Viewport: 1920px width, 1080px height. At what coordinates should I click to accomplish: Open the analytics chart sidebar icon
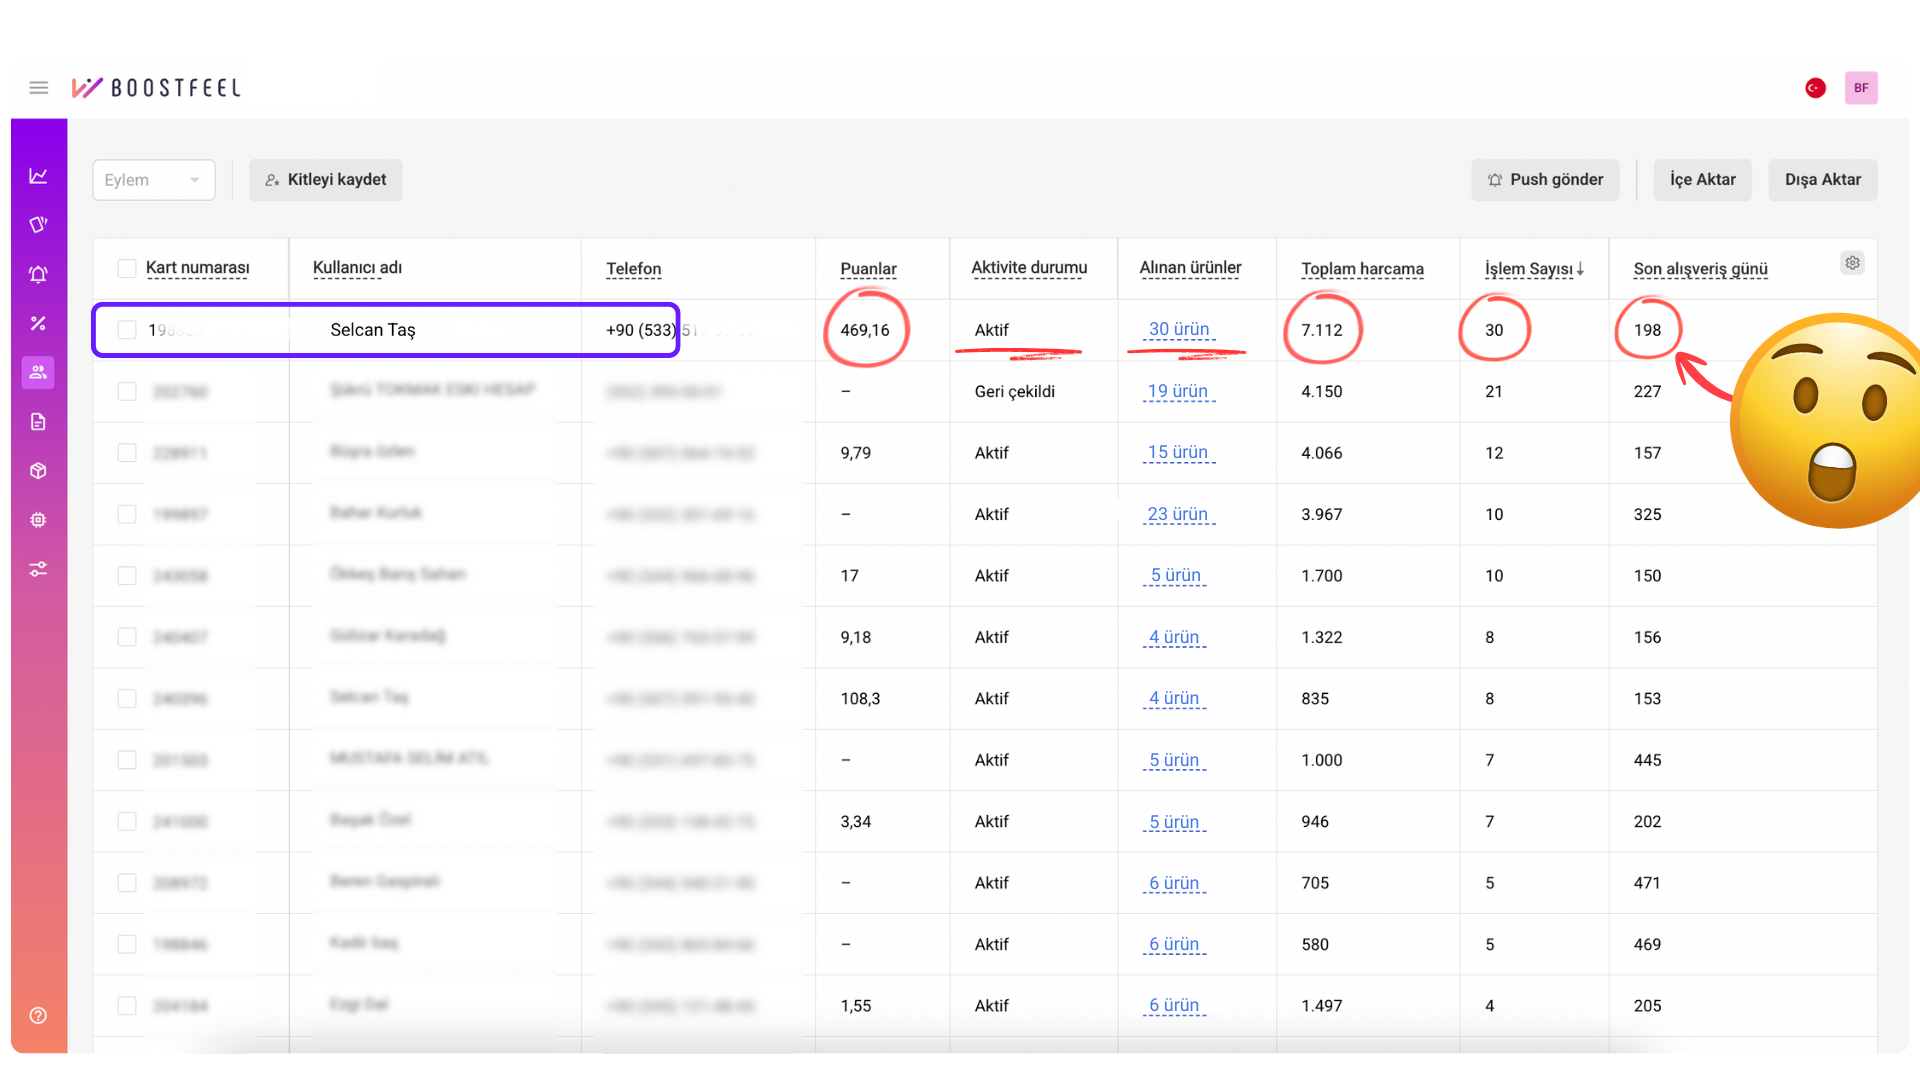coord(38,176)
